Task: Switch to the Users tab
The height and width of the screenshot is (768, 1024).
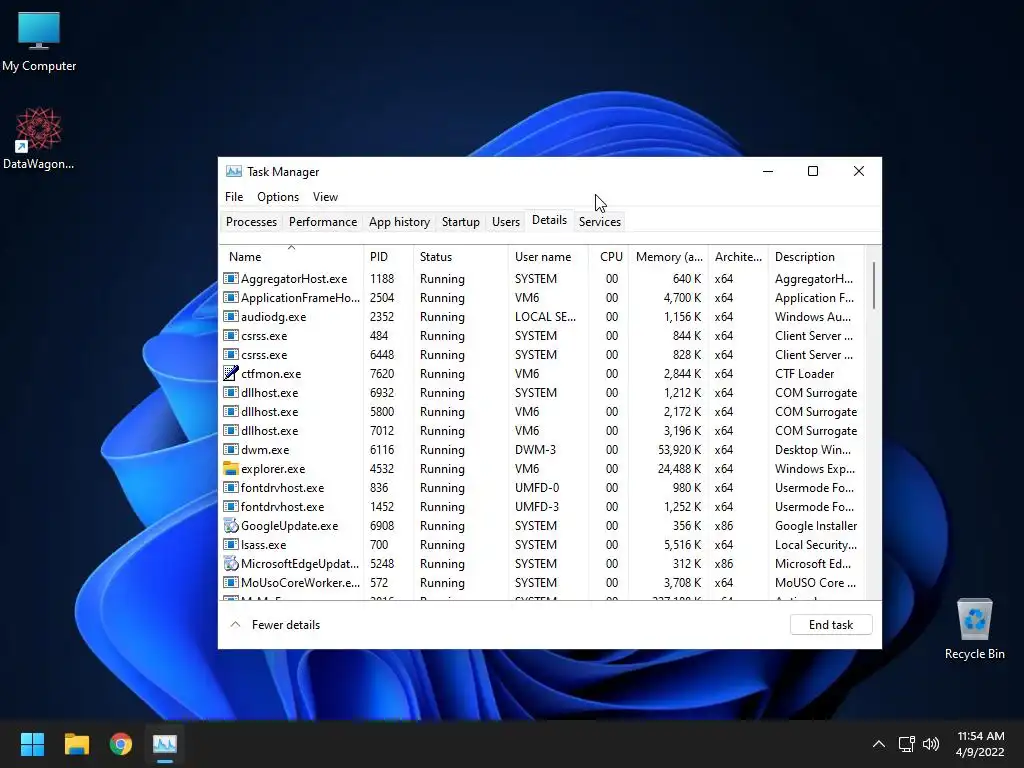Action: pos(505,222)
